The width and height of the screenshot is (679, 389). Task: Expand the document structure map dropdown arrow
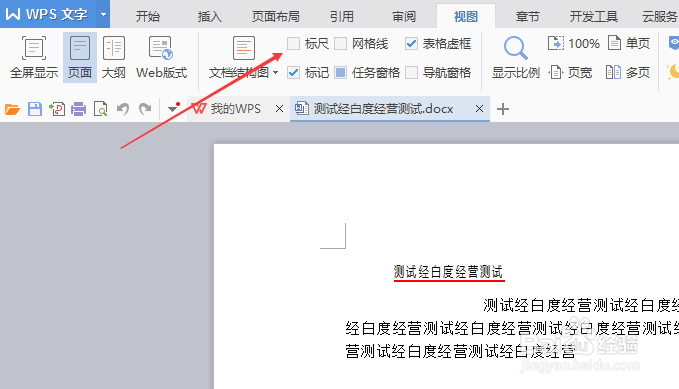coord(275,72)
